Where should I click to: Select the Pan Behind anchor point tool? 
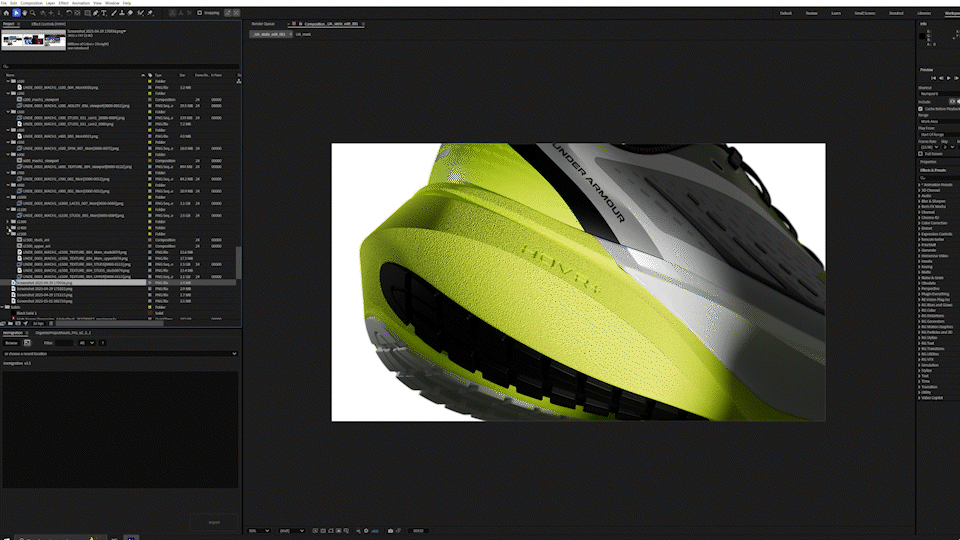pos(77,13)
